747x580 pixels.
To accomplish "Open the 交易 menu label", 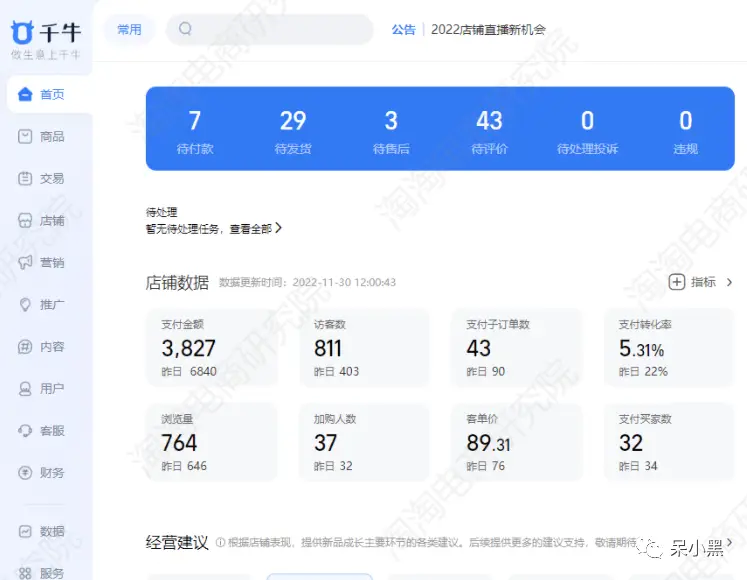I will point(52,178).
